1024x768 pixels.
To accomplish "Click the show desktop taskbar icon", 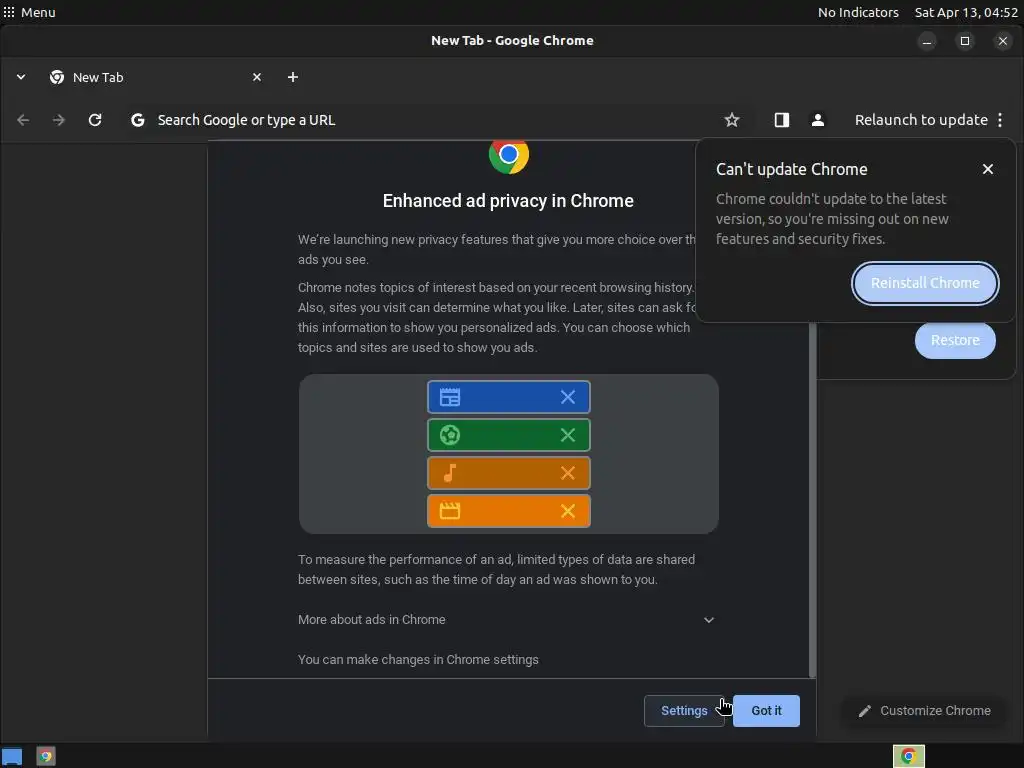I will pyautogui.click(x=12, y=756).
